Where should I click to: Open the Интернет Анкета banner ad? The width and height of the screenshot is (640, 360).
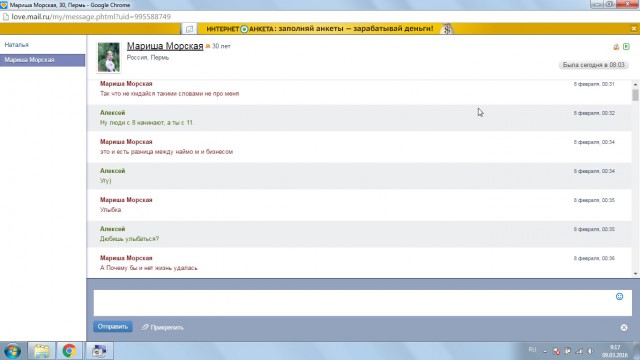[320, 29]
